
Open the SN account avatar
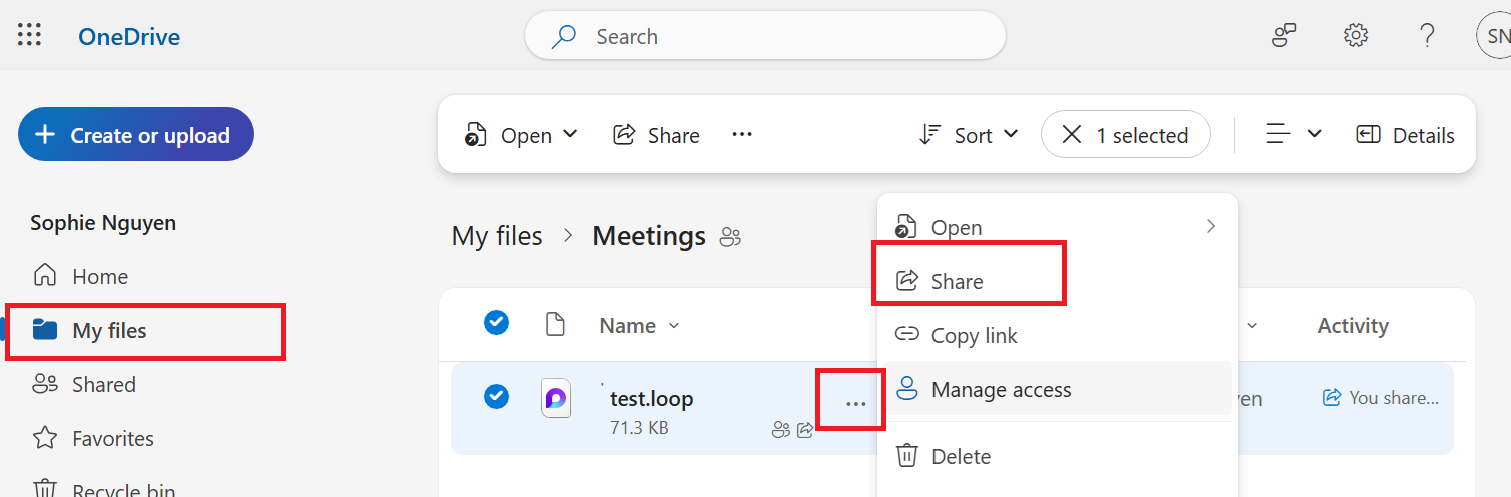tap(1496, 36)
